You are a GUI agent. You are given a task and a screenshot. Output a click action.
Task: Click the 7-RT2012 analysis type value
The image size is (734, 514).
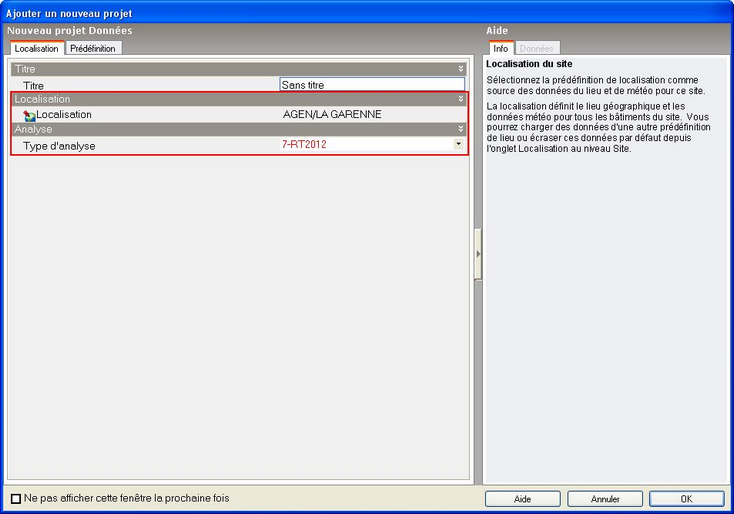click(304, 145)
